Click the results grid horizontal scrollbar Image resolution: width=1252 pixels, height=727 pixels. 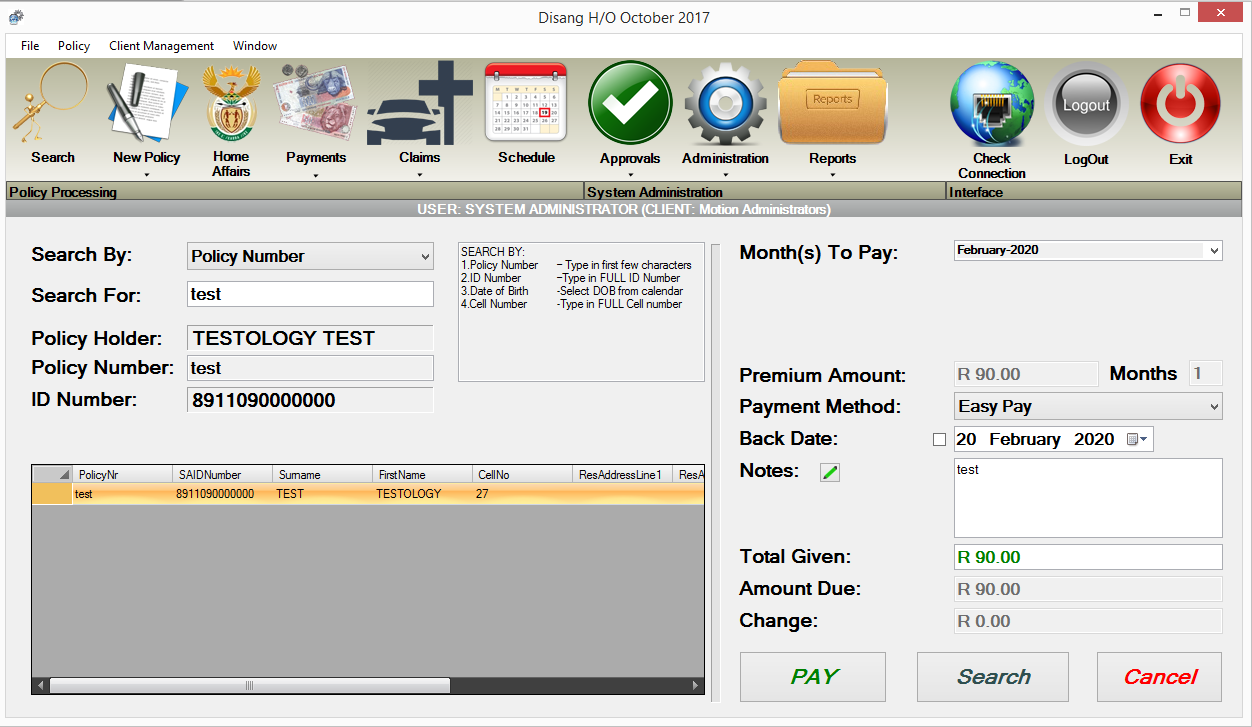[250, 686]
